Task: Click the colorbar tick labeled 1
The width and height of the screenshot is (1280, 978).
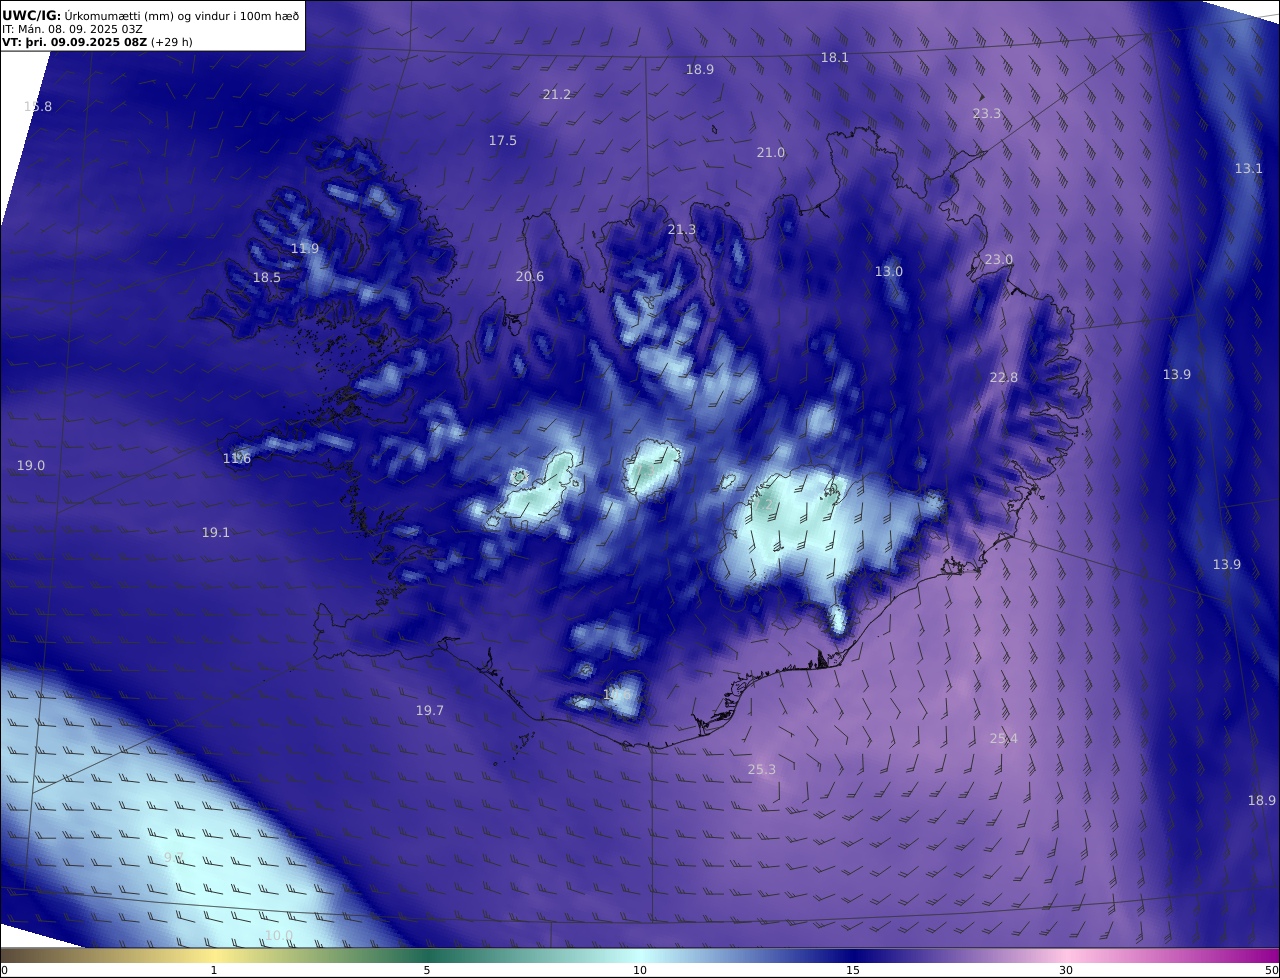Action: (x=214, y=970)
